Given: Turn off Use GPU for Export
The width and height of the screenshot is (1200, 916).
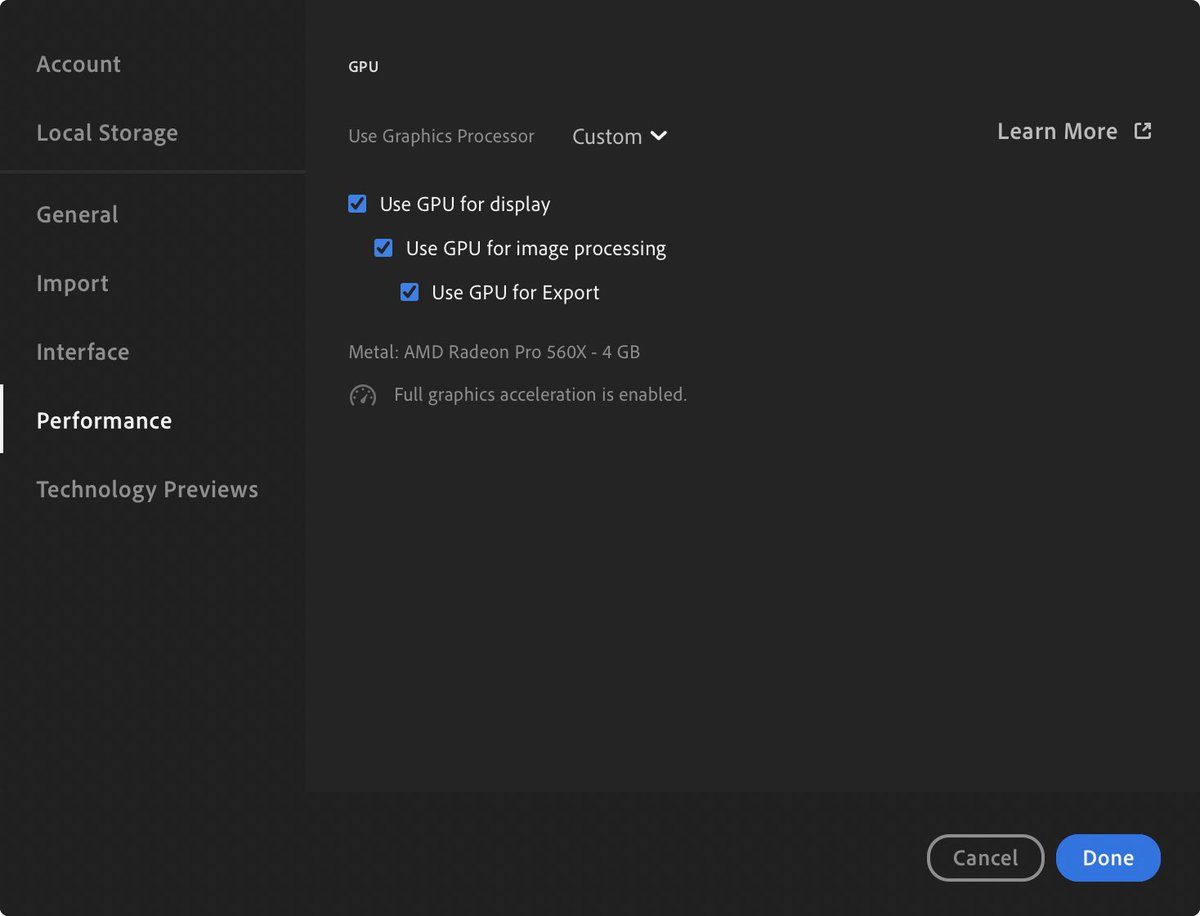Looking at the screenshot, I should pos(409,291).
